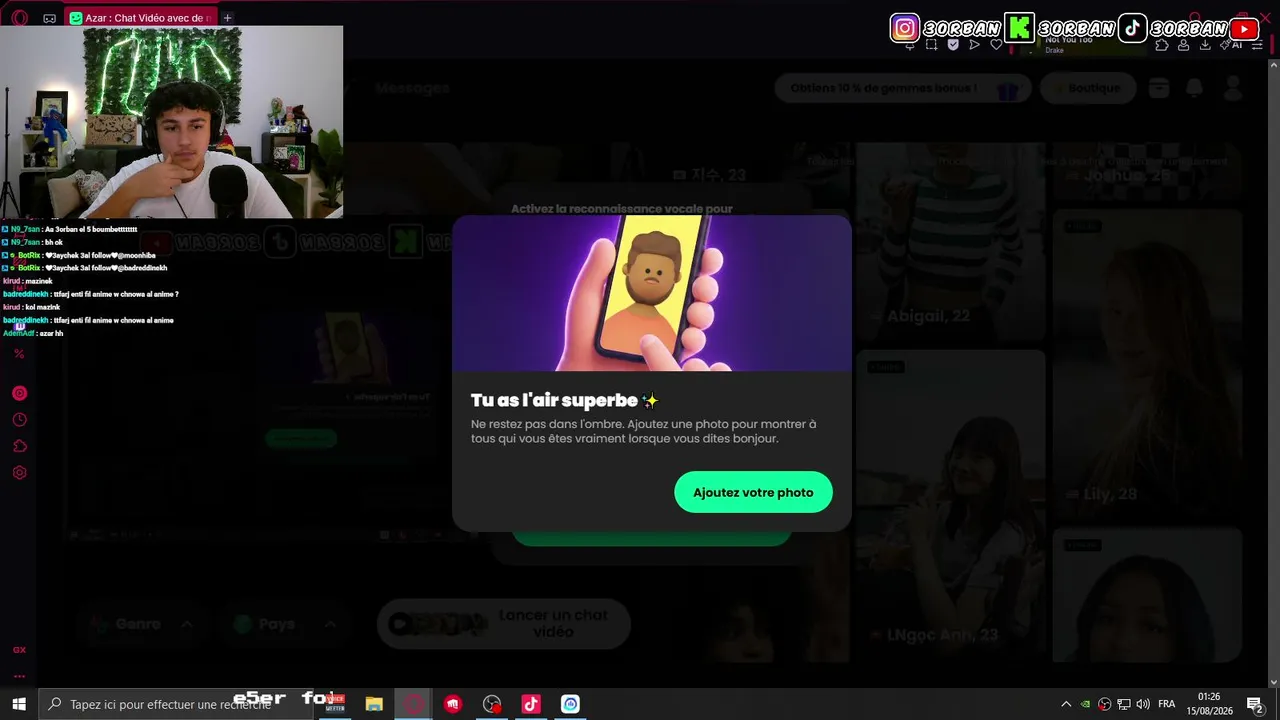This screenshot has width=1280, height=720.
Task: Open a new browser tab
Action: click(x=227, y=18)
